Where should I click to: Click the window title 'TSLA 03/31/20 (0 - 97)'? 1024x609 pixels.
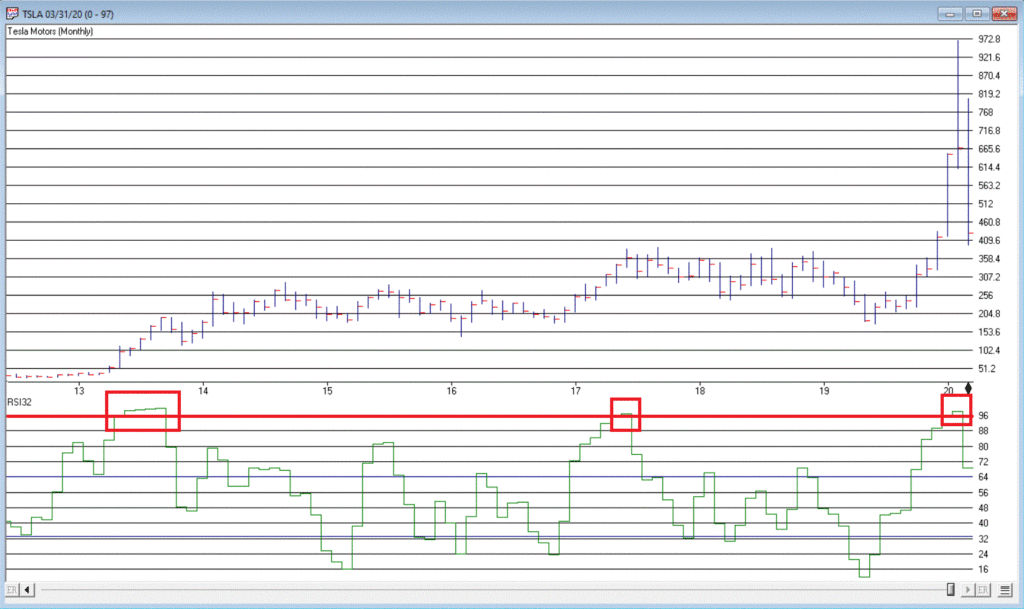point(68,14)
